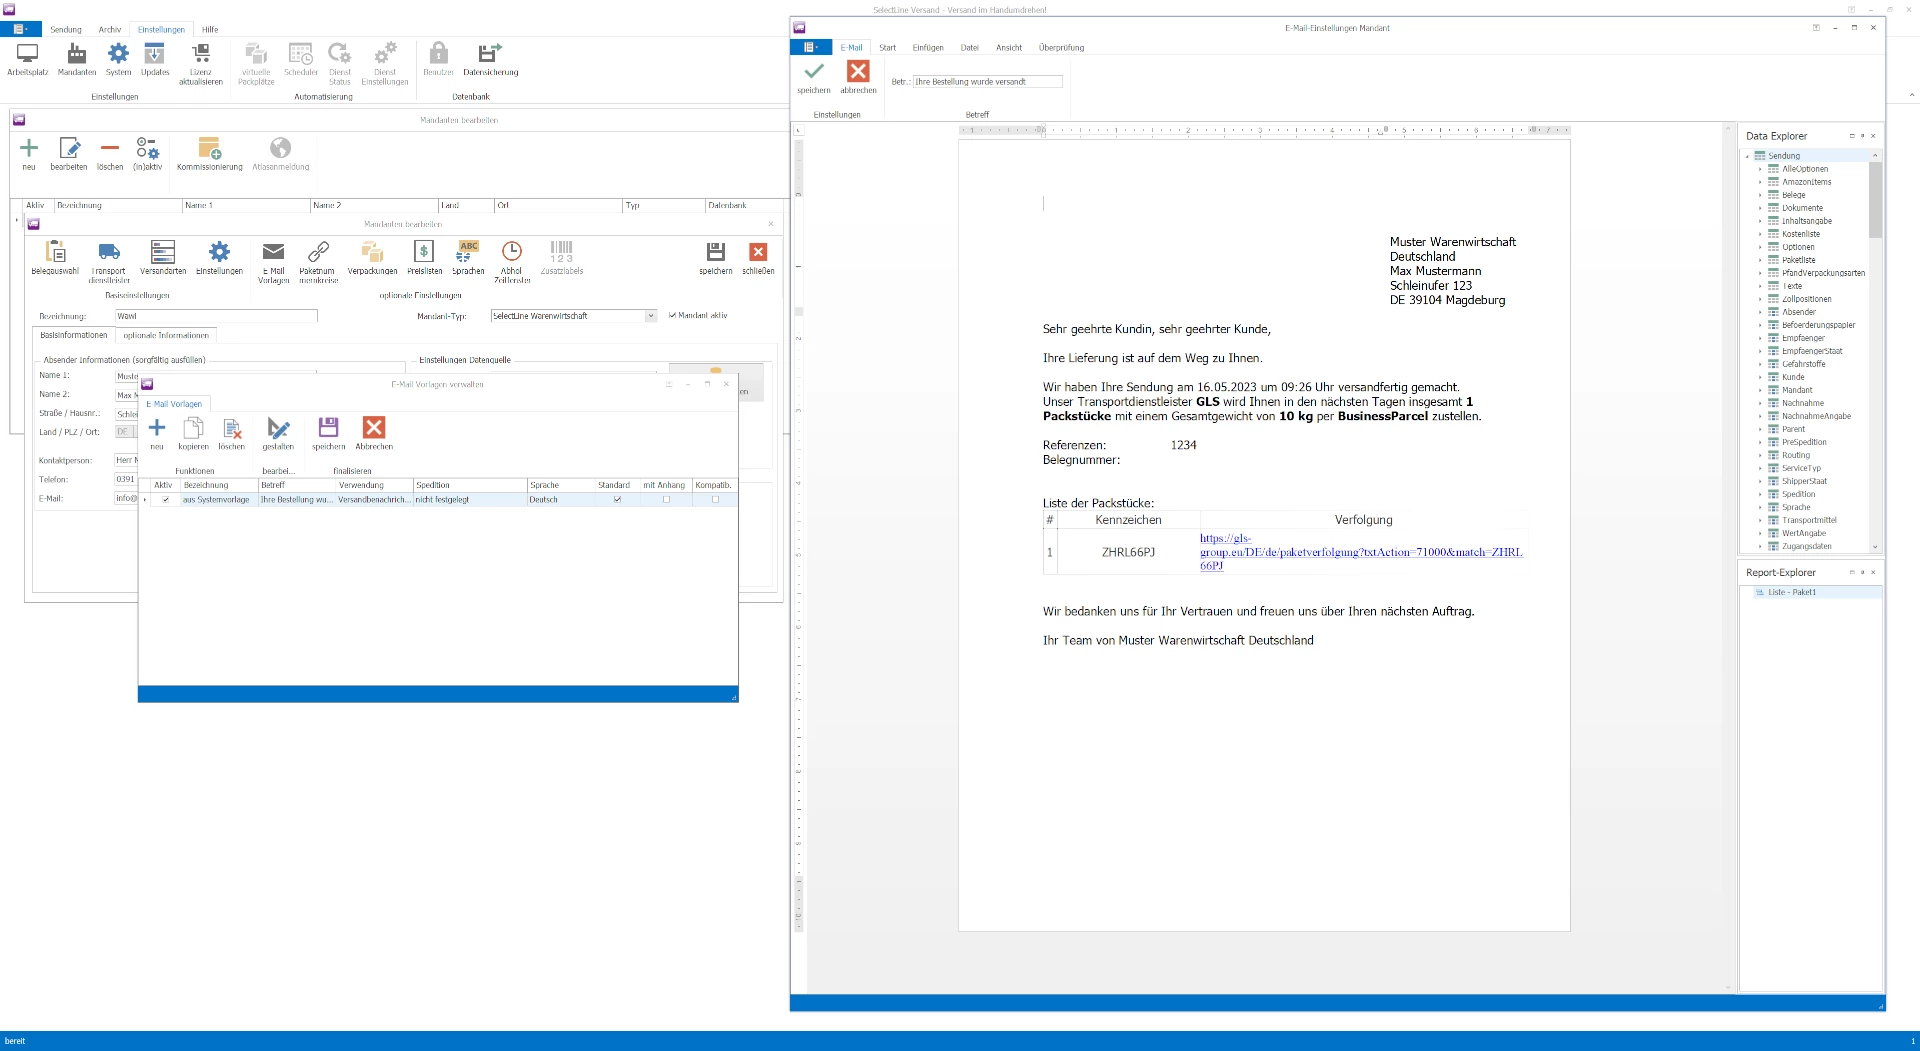Open the optionale Informationen tab

tap(166, 336)
